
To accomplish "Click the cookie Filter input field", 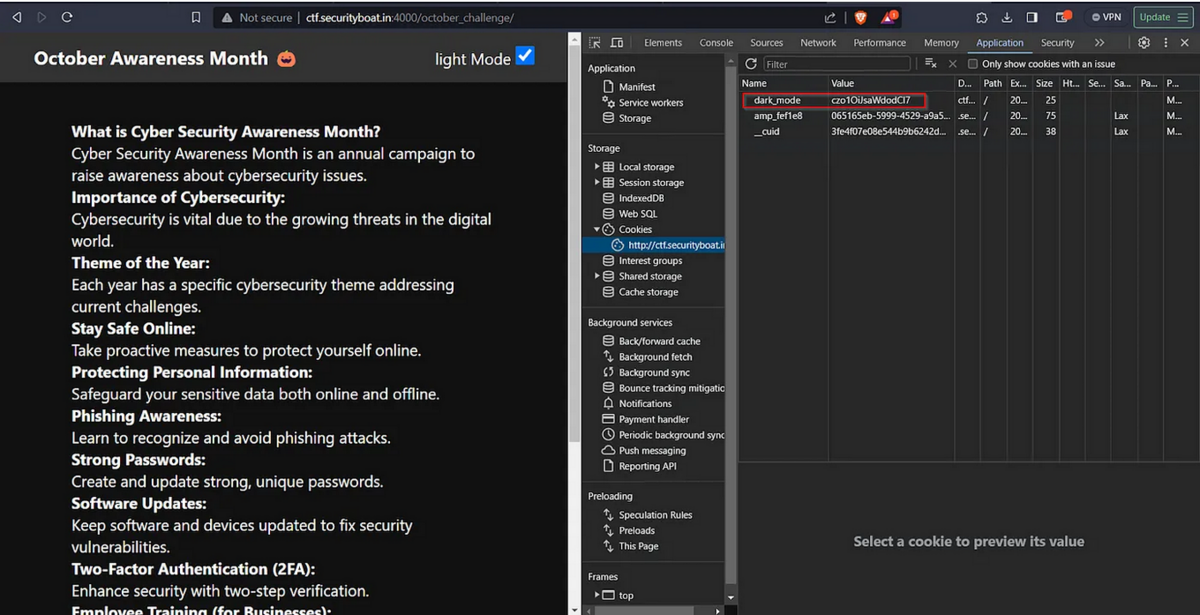I will click(837, 64).
